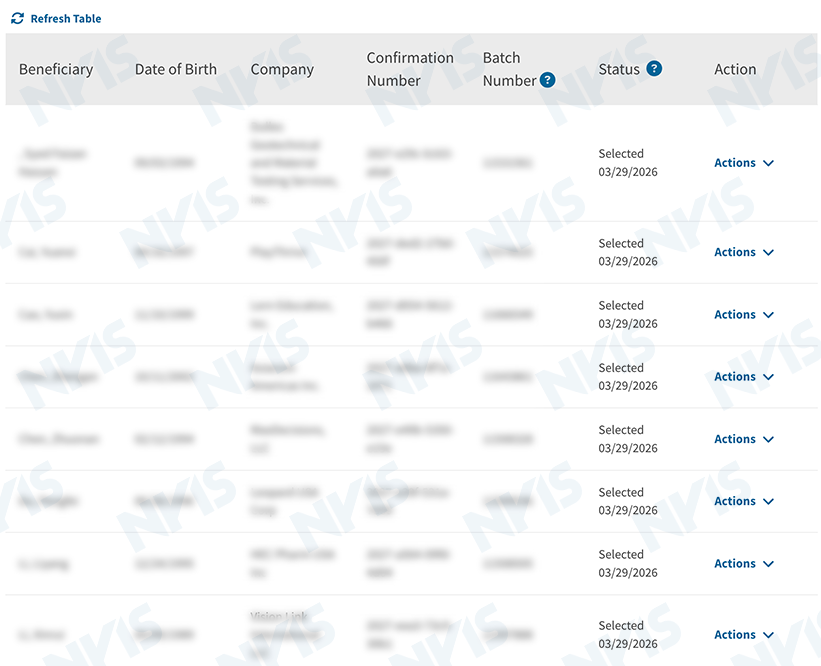Click the Confirmation Number column header
The height and width of the screenshot is (666, 821).
[410, 69]
